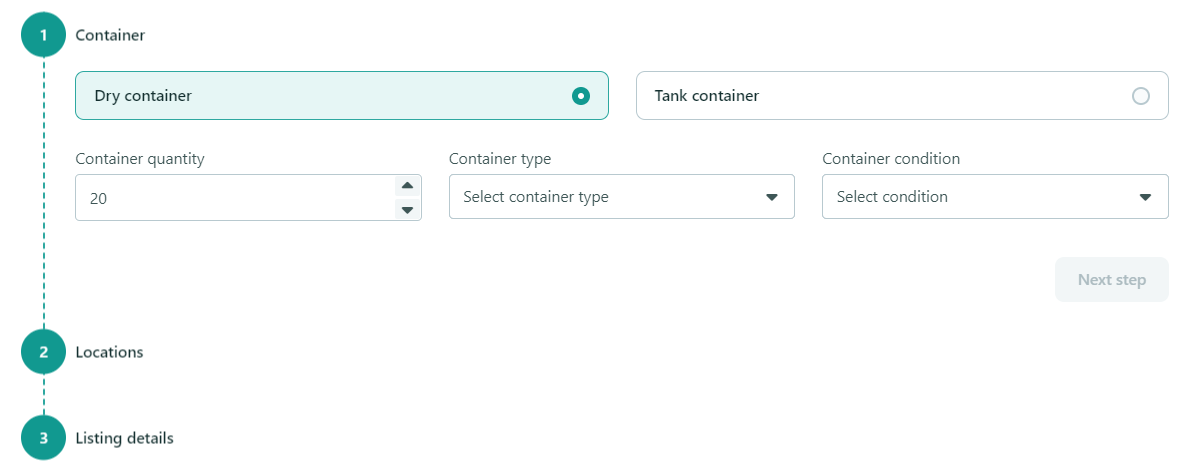
Task: Go to the Listing details step label
Action: 125,439
